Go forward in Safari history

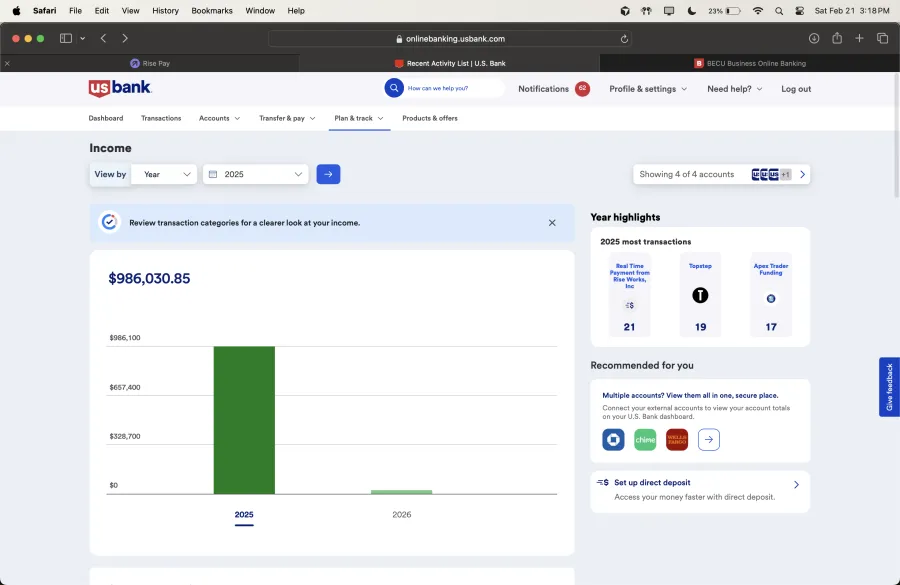(x=125, y=38)
